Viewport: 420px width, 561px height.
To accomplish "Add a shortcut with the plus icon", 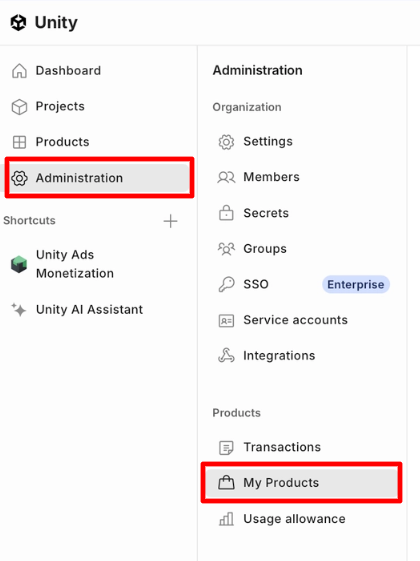I will 170,221.
